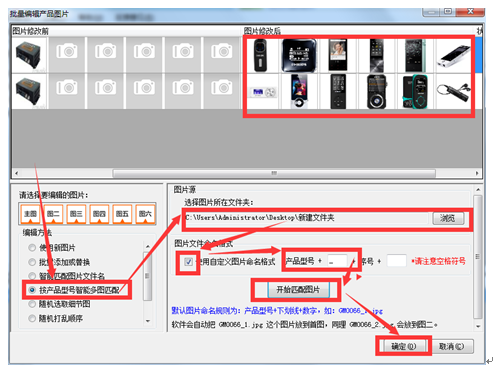495x368 pixels.
Task: Click the 选择图片所在文件夹 label
Action: (219, 203)
